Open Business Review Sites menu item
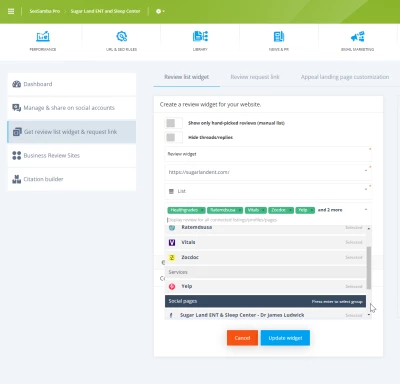Viewport: 400px width, 384px height. tap(72, 155)
